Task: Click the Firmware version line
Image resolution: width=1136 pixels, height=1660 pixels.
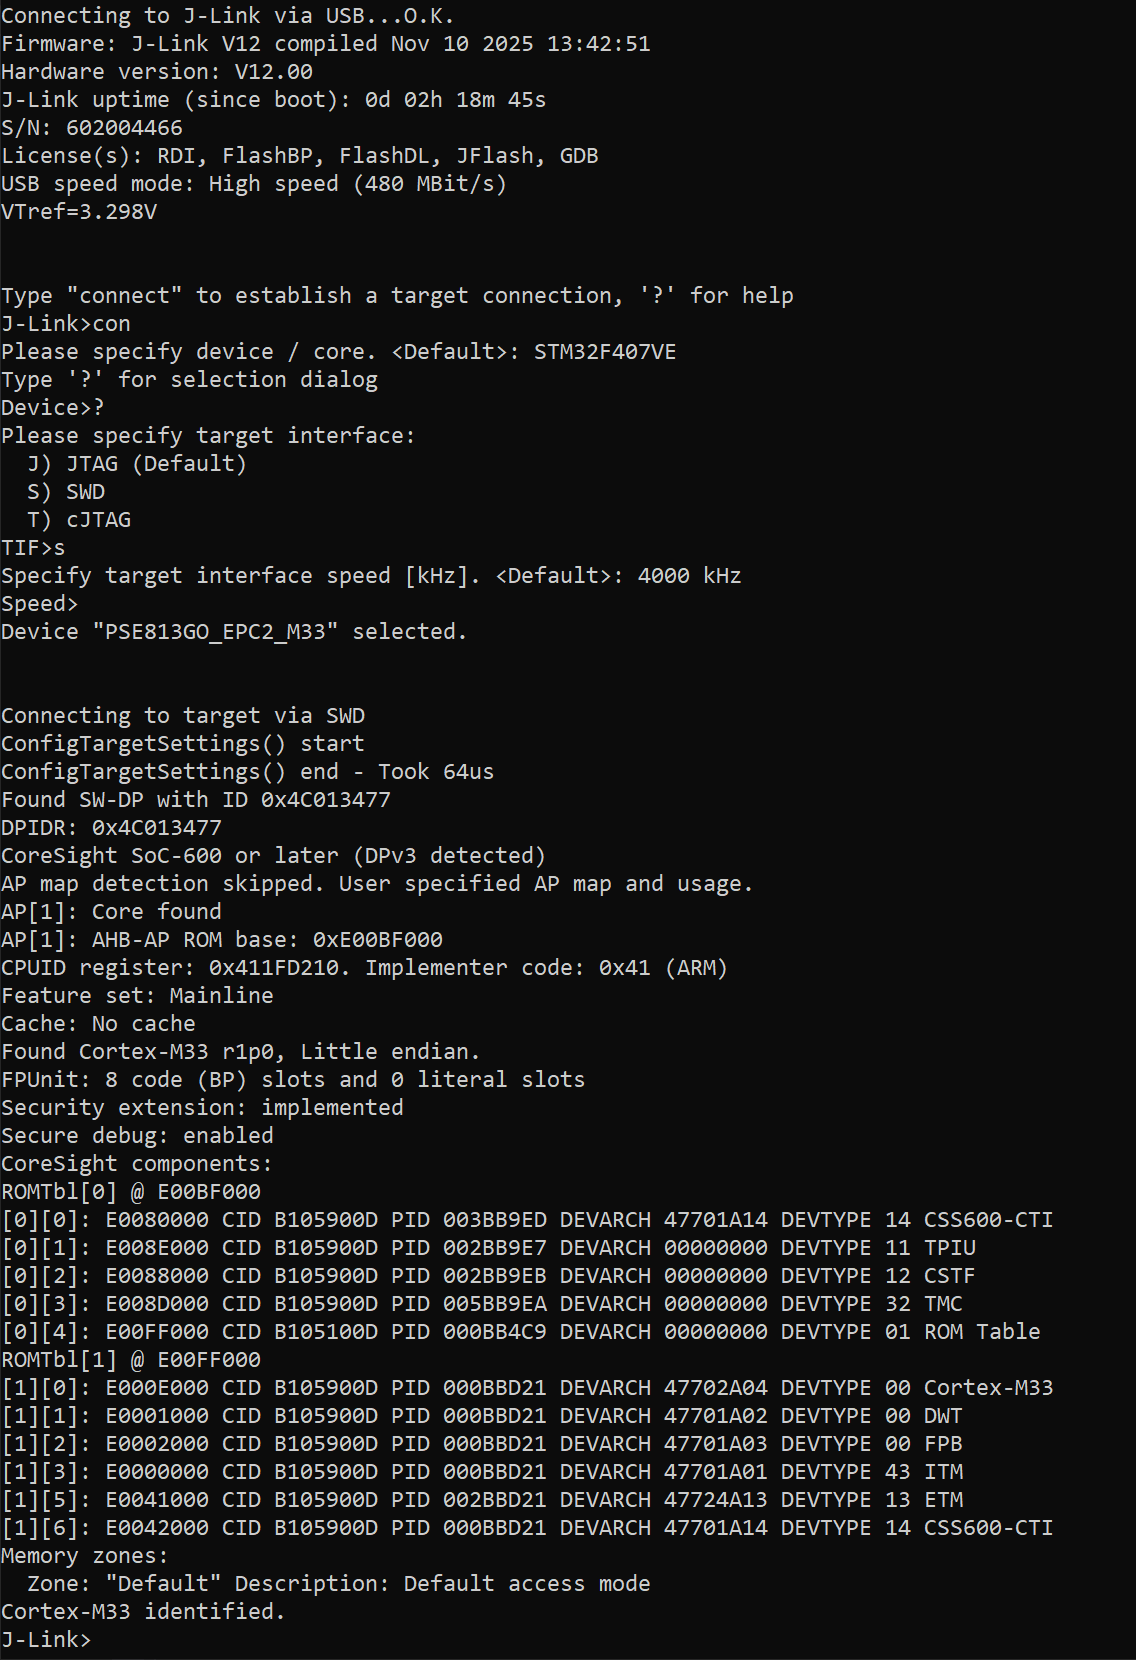Action: pyautogui.click(x=326, y=43)
